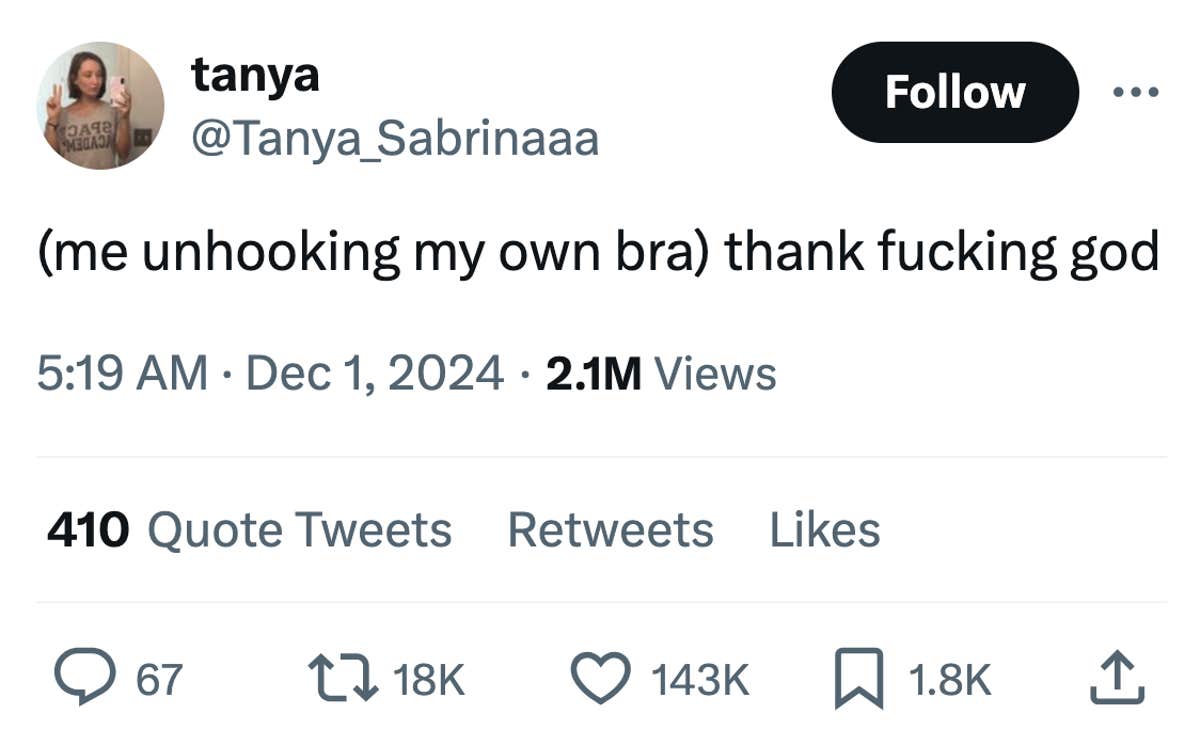Click the 143K like count
Viewport: 1200px width, 745px height.
click(x=699, y=678)
